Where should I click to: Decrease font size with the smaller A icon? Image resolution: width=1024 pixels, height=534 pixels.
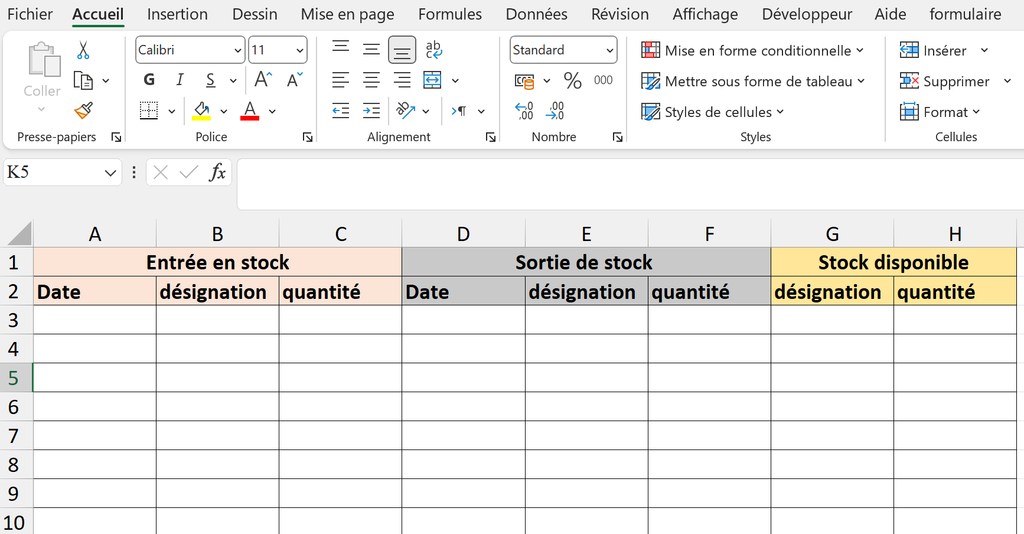[295, 80]
